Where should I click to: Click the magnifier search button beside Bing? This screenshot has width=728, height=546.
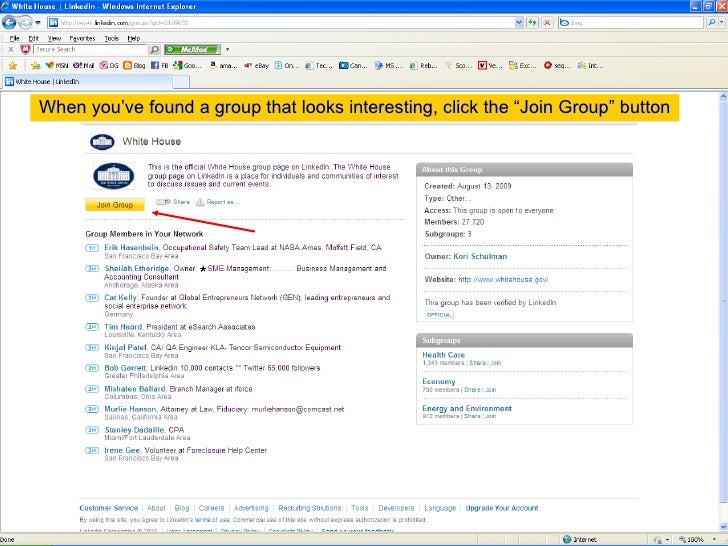tap(712, 22)
